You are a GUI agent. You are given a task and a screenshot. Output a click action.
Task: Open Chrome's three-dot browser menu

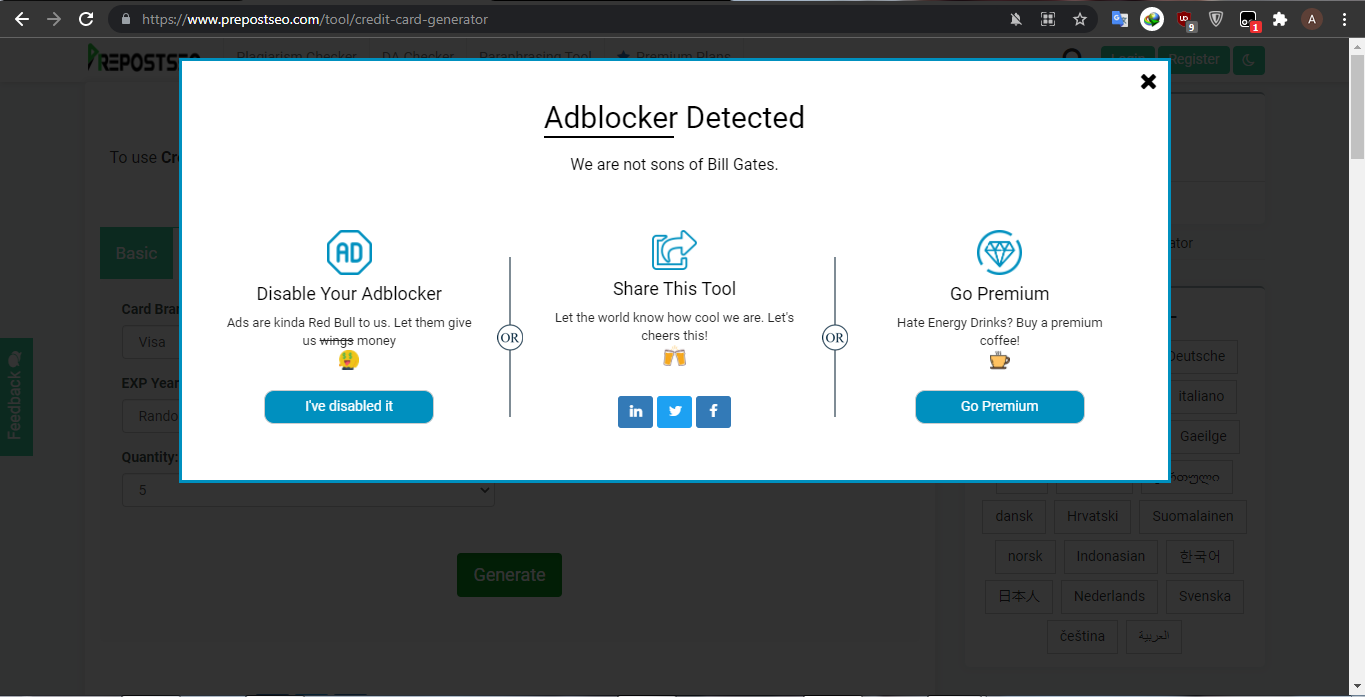tap(1344, 19)
